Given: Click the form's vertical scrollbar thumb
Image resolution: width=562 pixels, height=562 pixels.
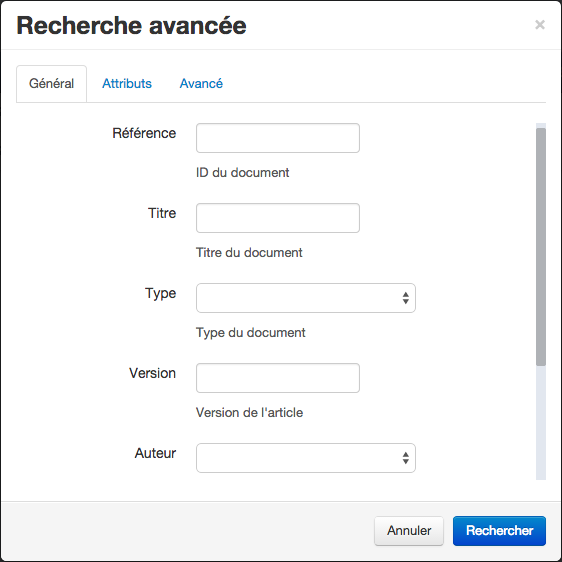Looking at the screenshot, I should 541,247.
